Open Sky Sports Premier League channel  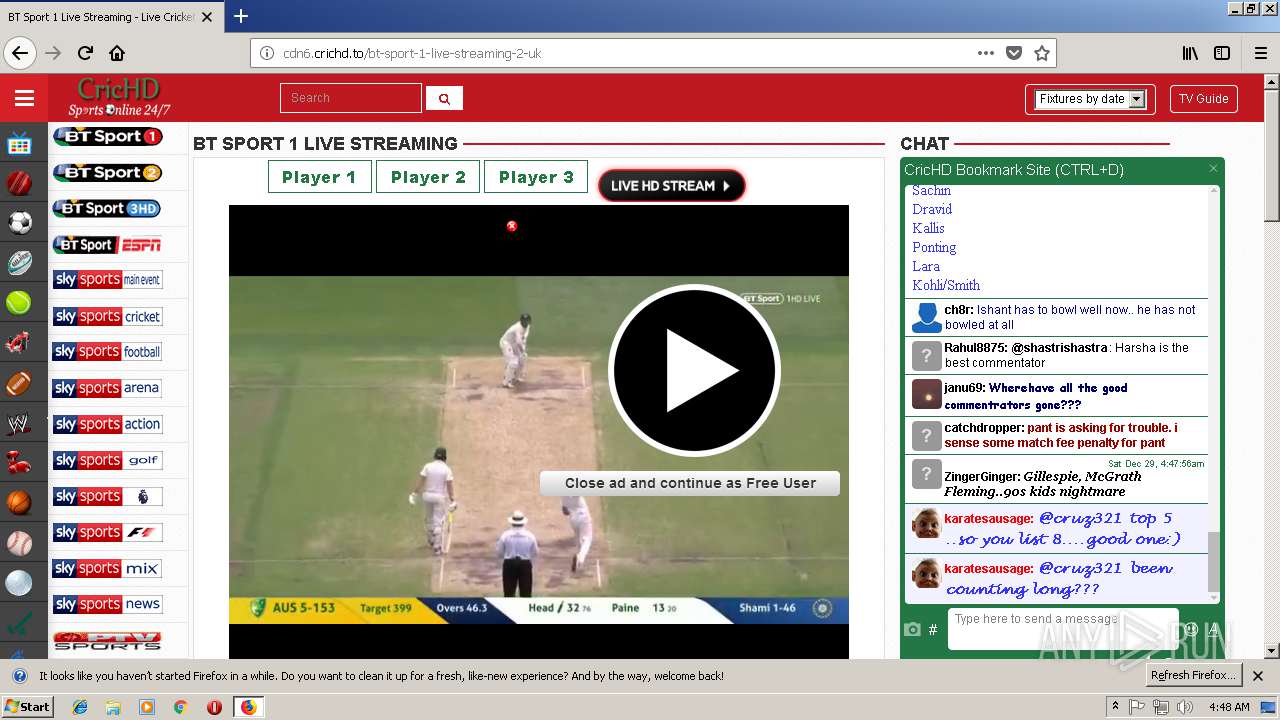tap(107, 496)
